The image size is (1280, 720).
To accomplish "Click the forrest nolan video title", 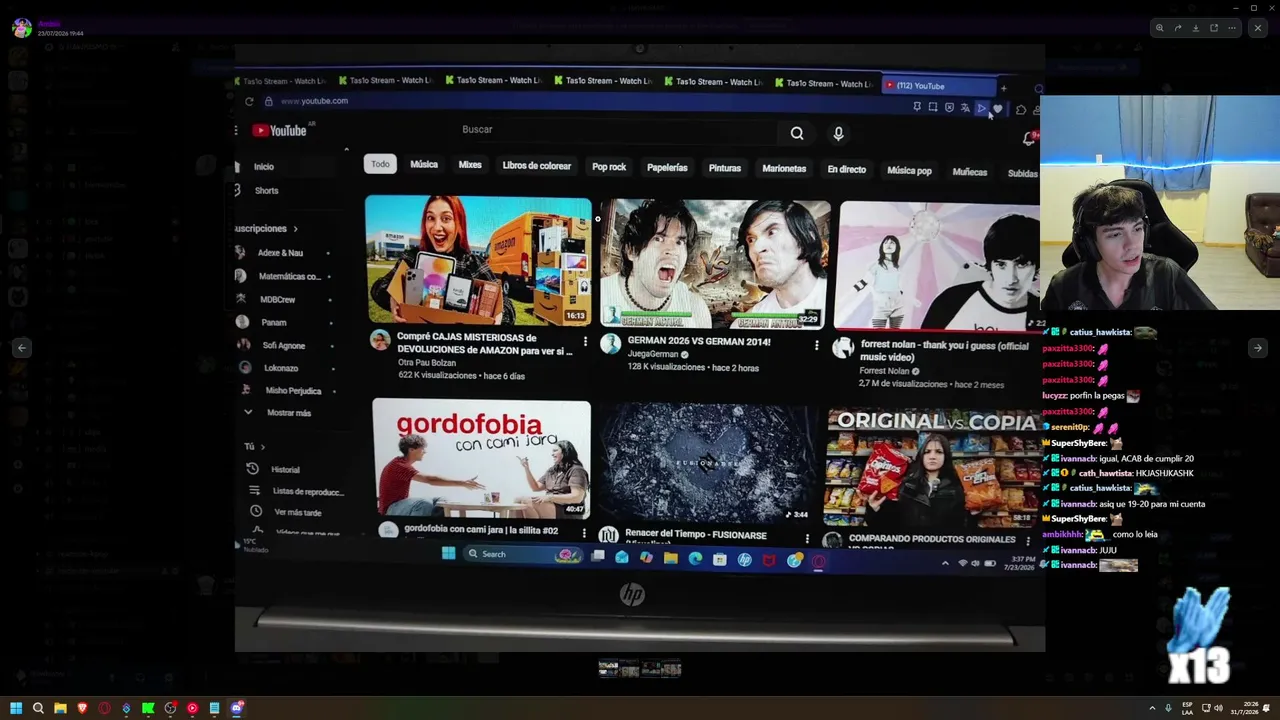I will [944, 352].
